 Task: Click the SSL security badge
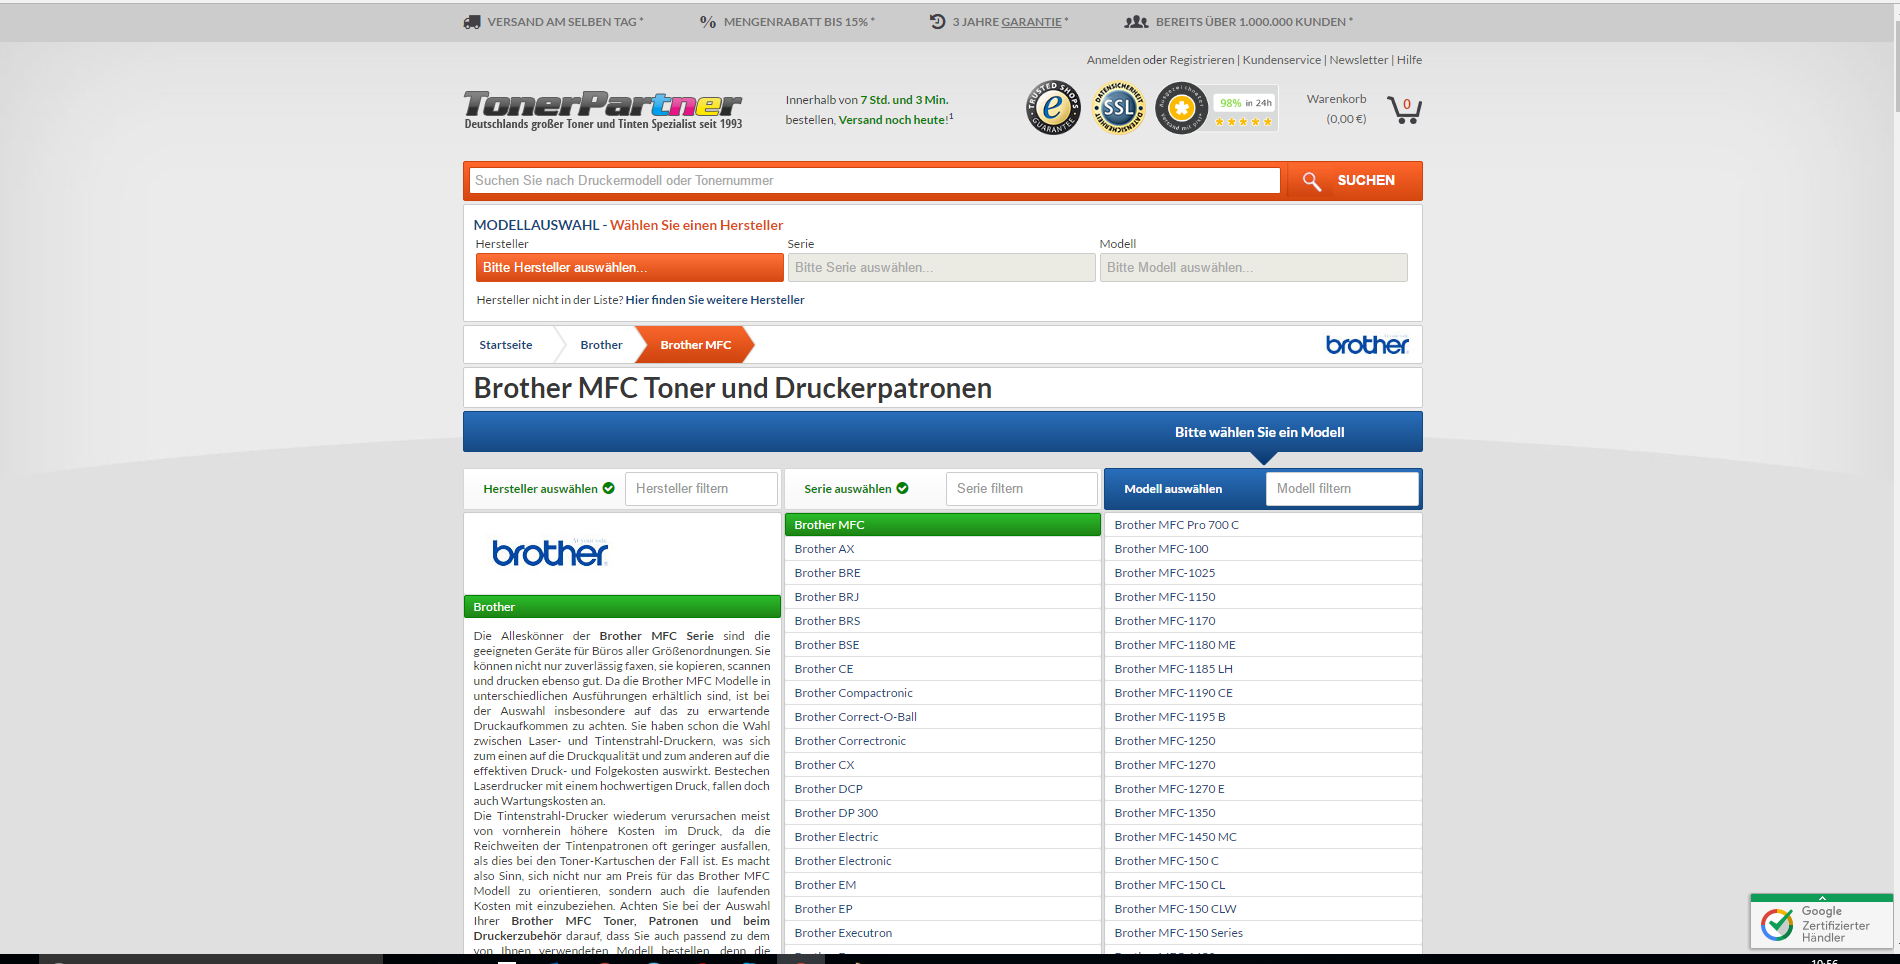1118,108
